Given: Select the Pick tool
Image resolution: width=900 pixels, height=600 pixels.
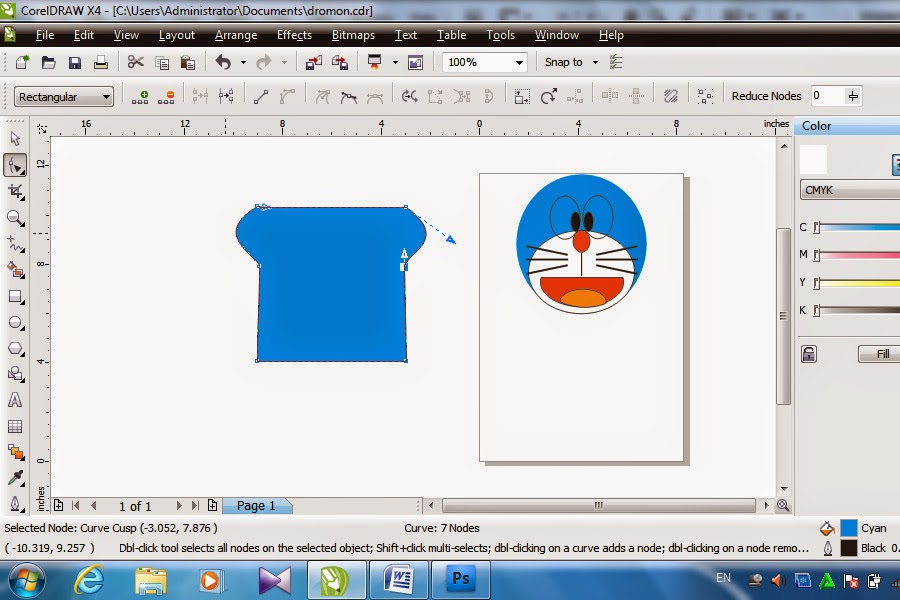Looking at the screenshot, I should 14,140.
